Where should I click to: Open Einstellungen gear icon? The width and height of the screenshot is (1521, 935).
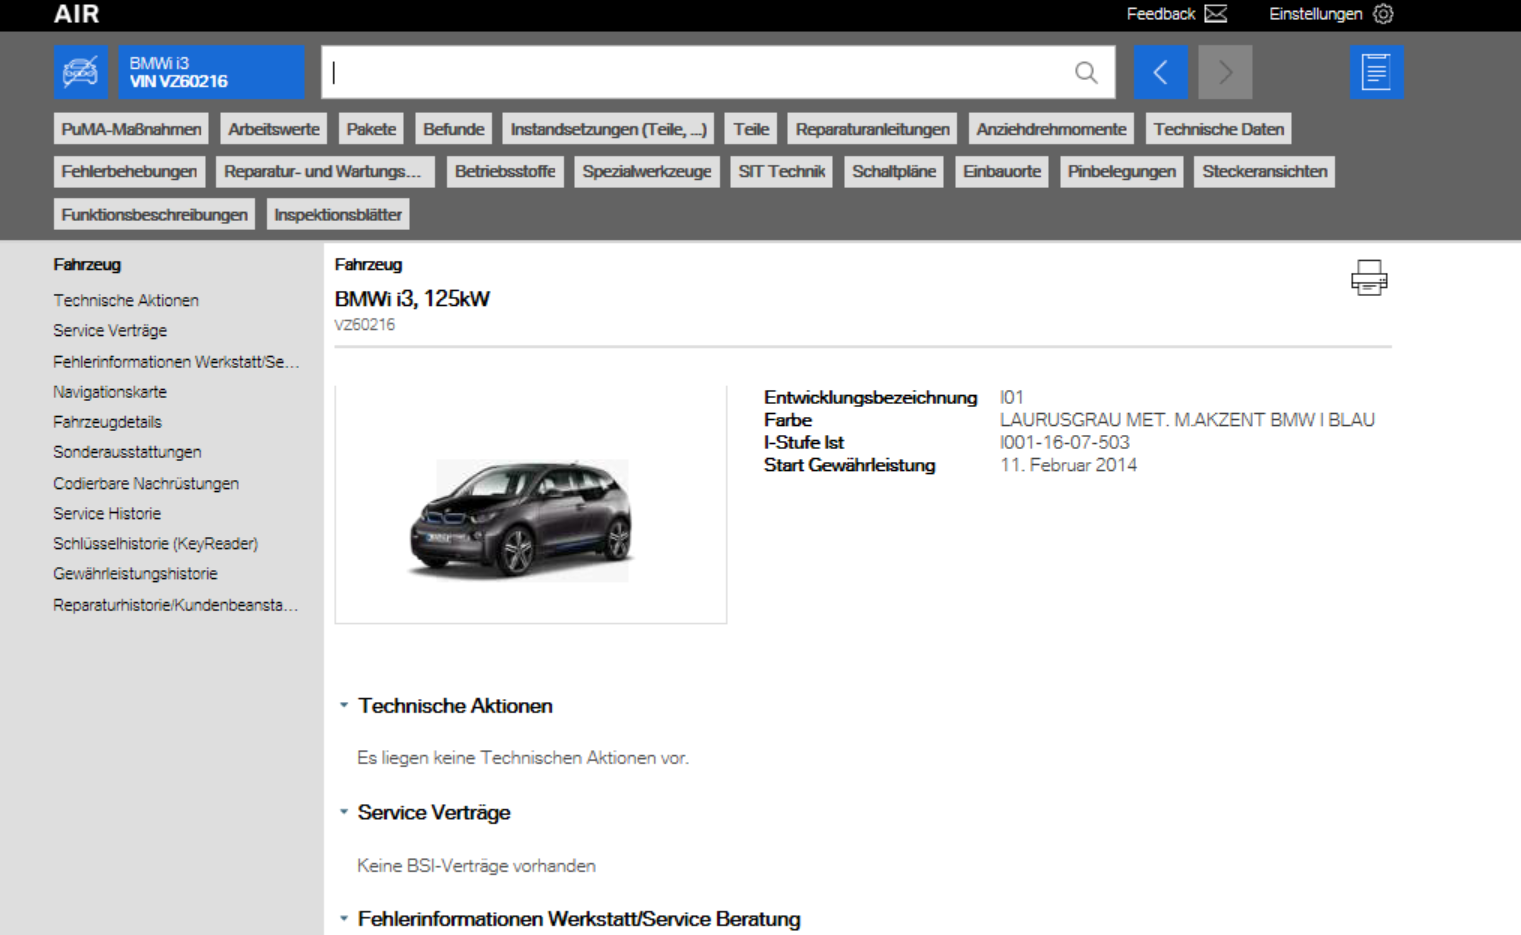click(1383, 14)
